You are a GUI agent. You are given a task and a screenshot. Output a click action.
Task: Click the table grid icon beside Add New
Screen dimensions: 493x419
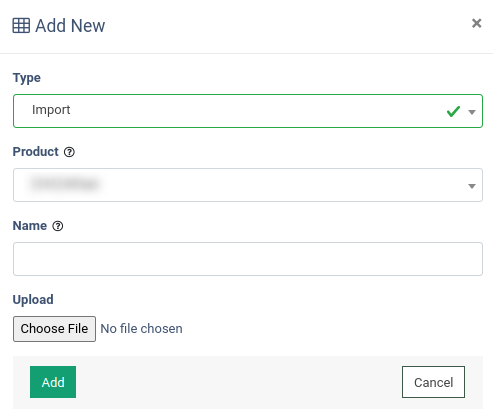click(x=21, y=26)
